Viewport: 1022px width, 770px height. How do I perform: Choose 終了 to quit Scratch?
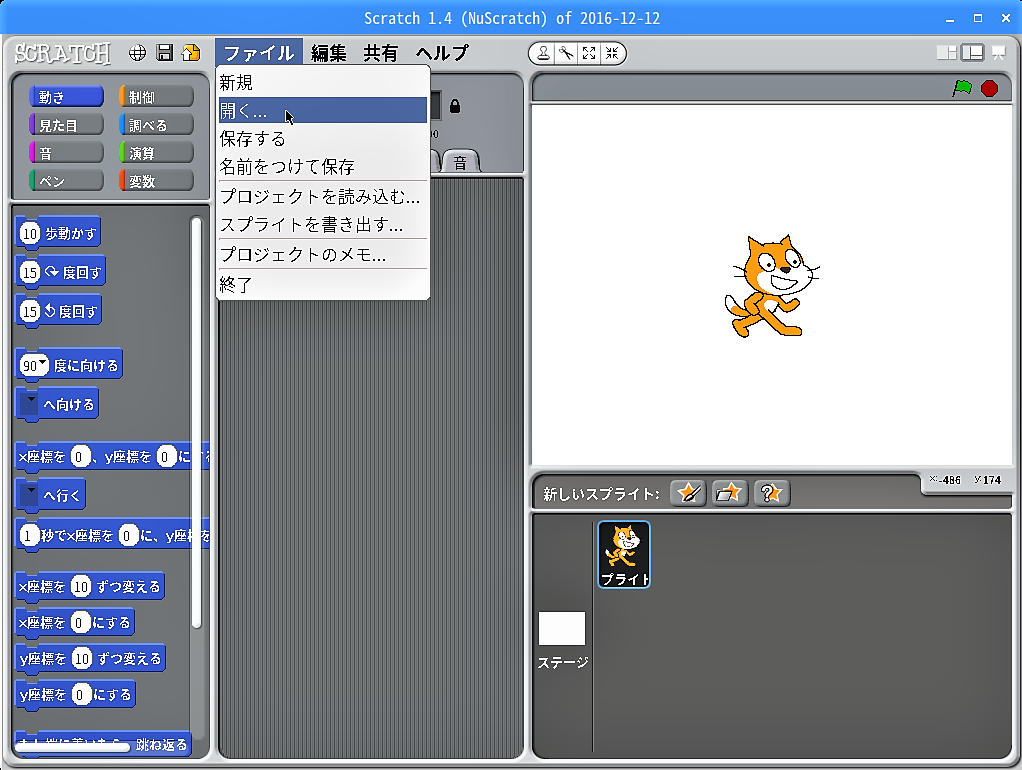[x=323, y=284]
